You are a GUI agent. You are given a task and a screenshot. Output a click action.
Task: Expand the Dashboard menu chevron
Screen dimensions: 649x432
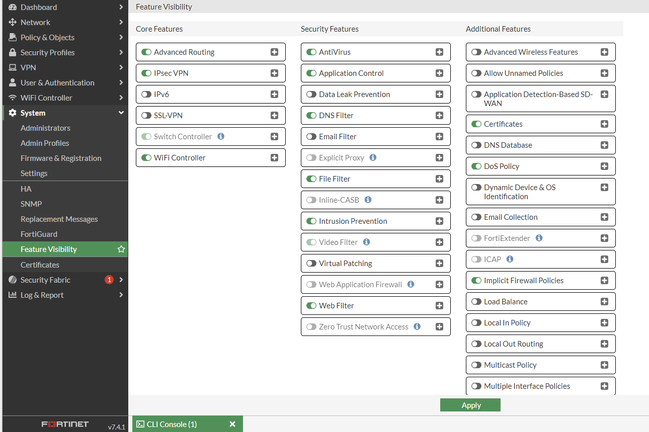tap(121, 7)
